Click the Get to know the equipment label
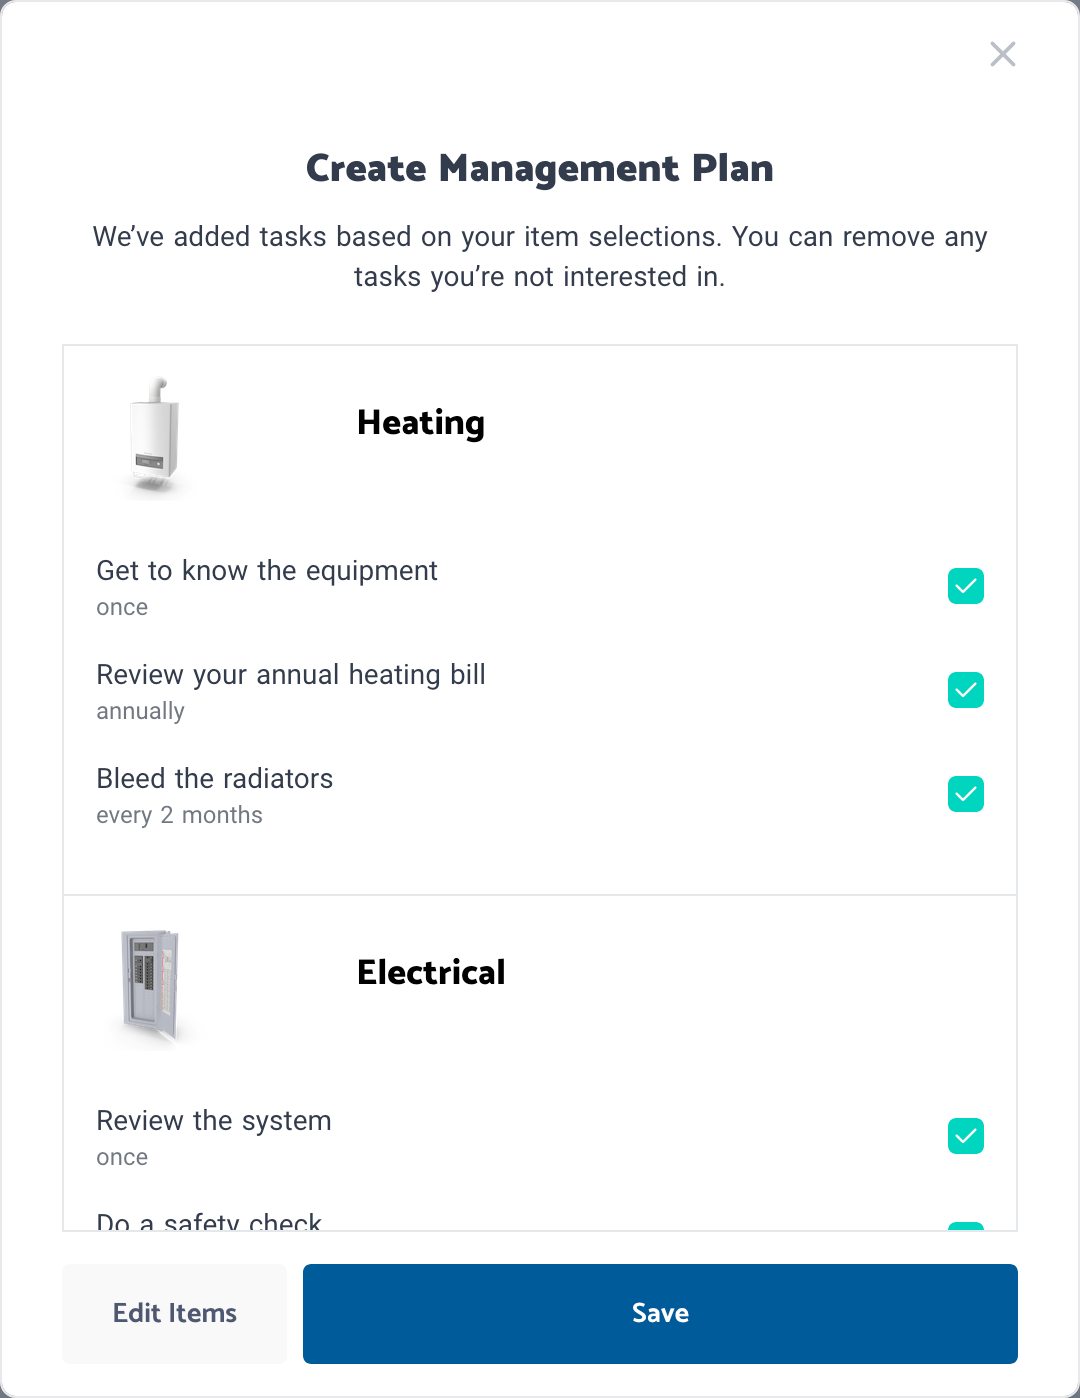The image size is (1080, 1398). (x=267, y=571)
